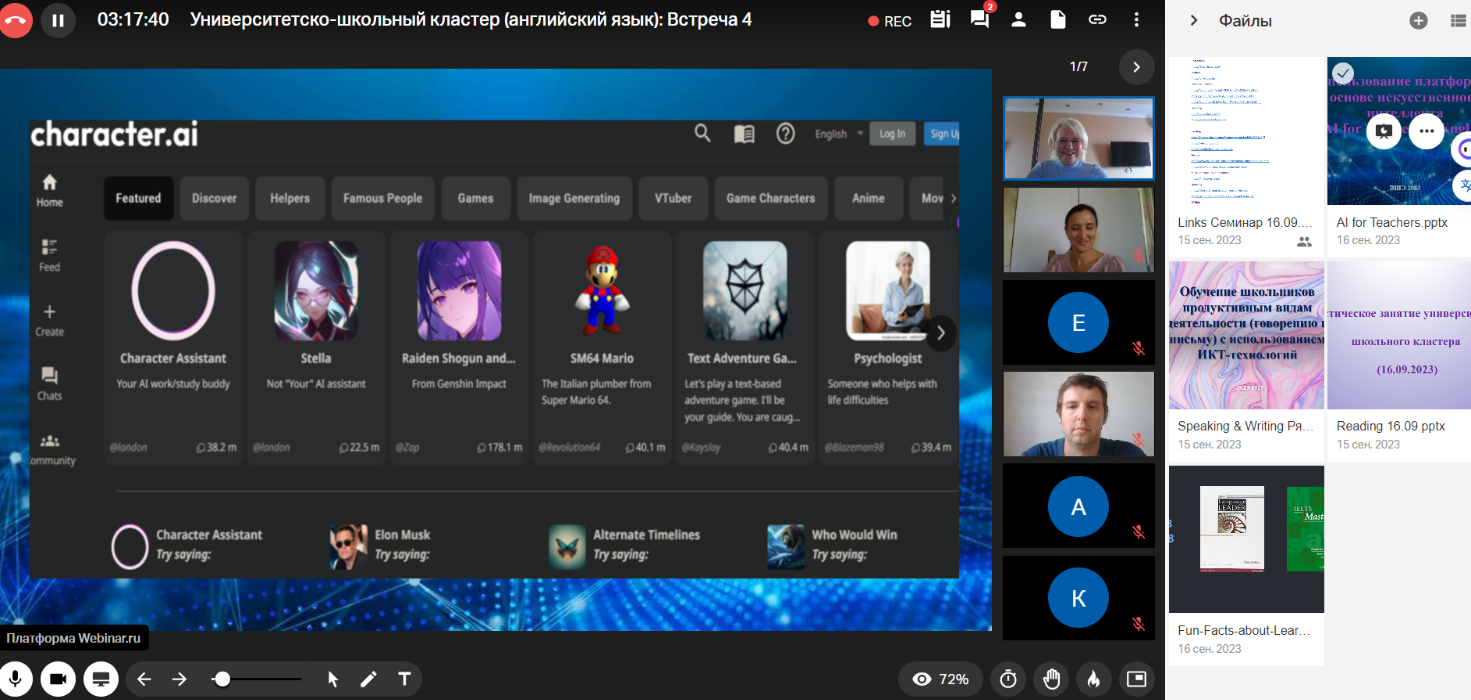Click the slide zoom slider handle
The image size is (1471, 700).
(222, 679)
